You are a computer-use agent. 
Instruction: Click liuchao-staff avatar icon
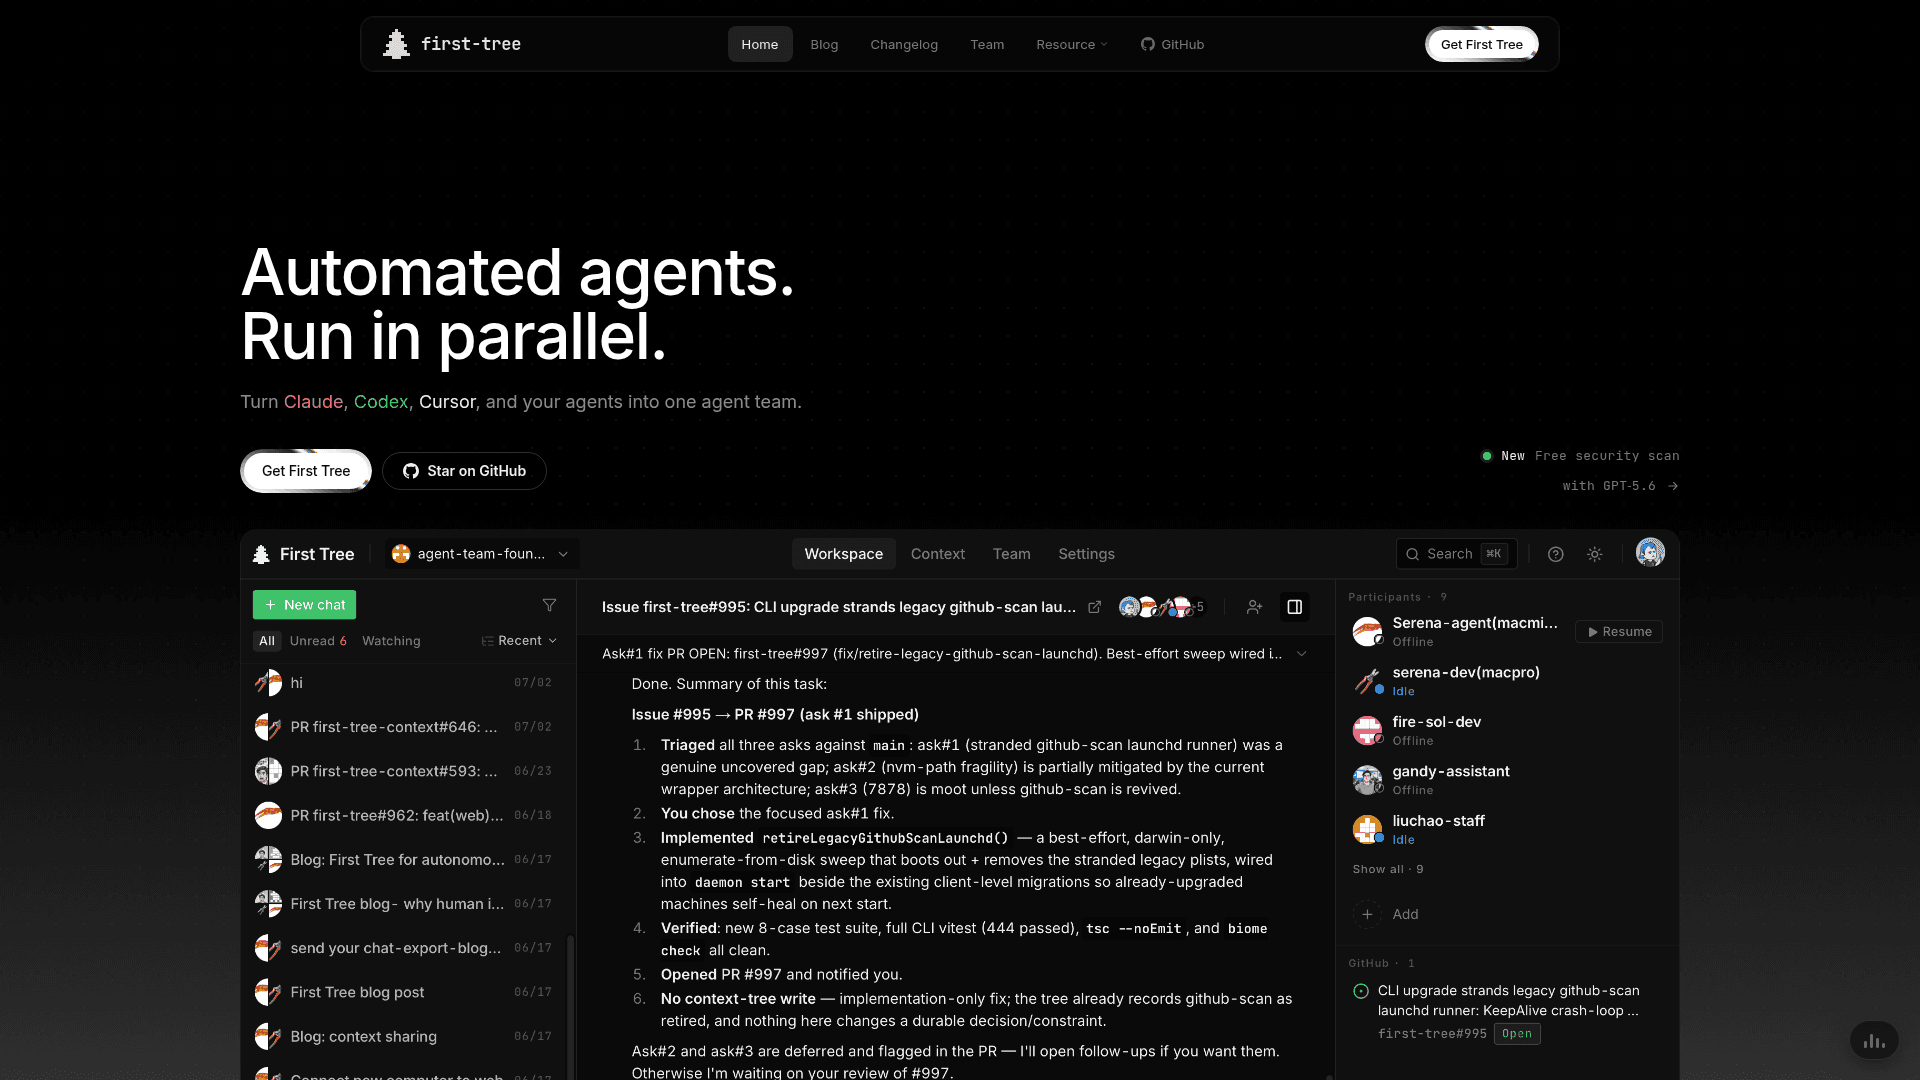click(1367, 829)
